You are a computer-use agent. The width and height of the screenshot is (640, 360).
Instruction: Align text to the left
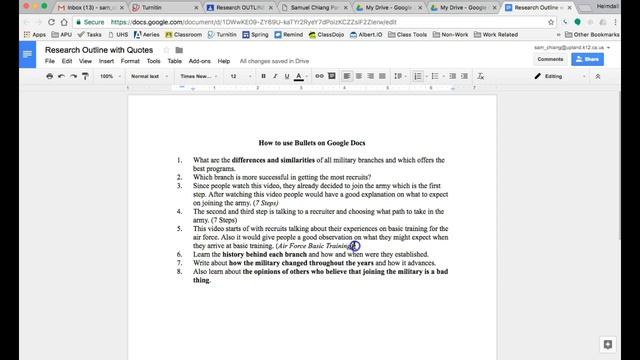coord(347,76)
